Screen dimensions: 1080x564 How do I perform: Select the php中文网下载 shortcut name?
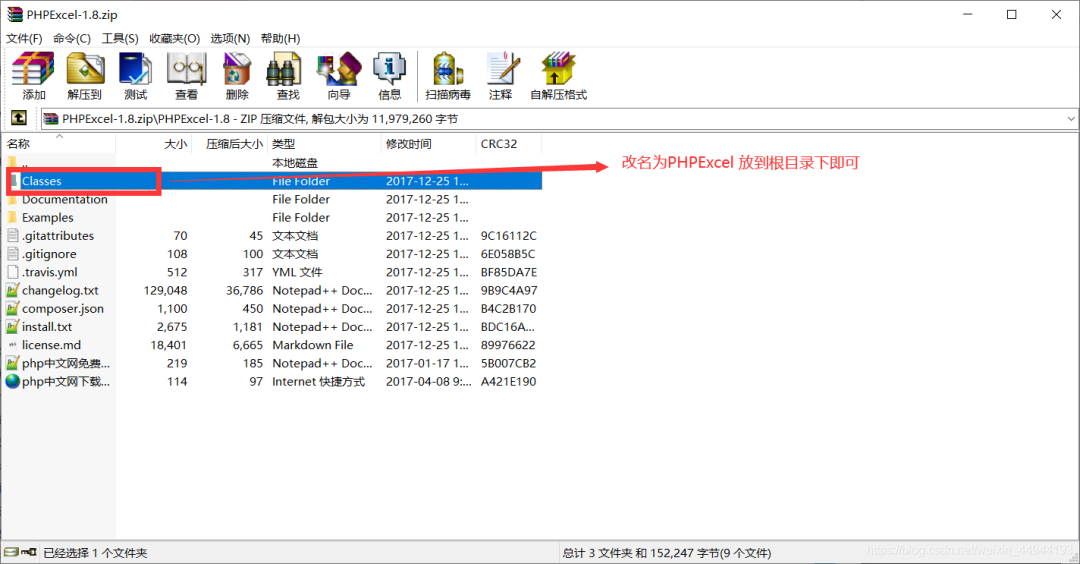(x=65, y=381)
